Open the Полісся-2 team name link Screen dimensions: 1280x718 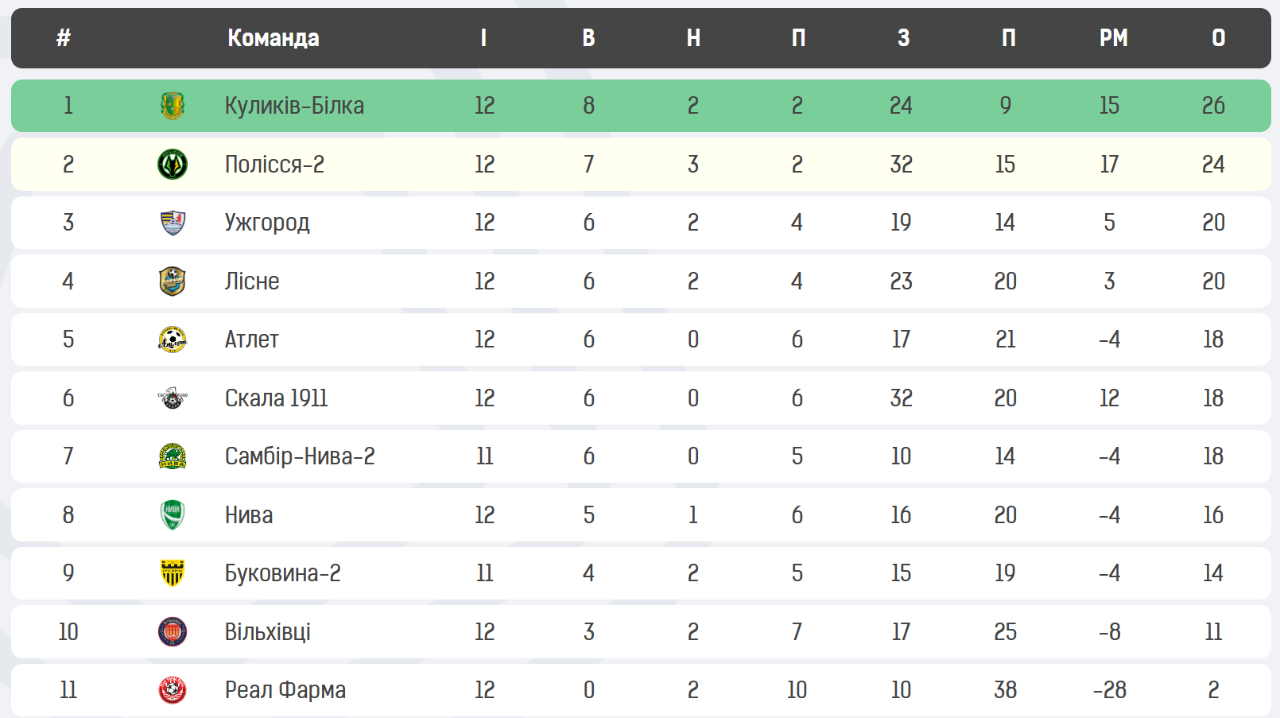[274, 164]
